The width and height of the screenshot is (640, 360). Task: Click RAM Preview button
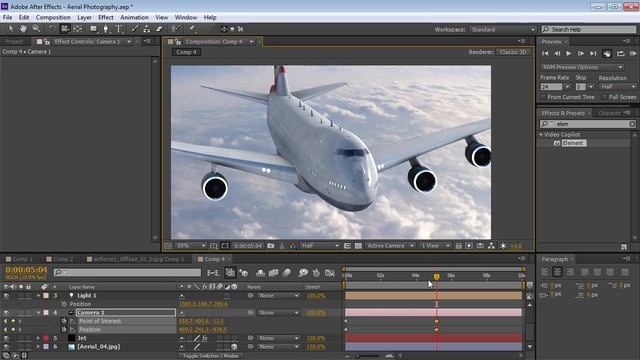[633, 53]
